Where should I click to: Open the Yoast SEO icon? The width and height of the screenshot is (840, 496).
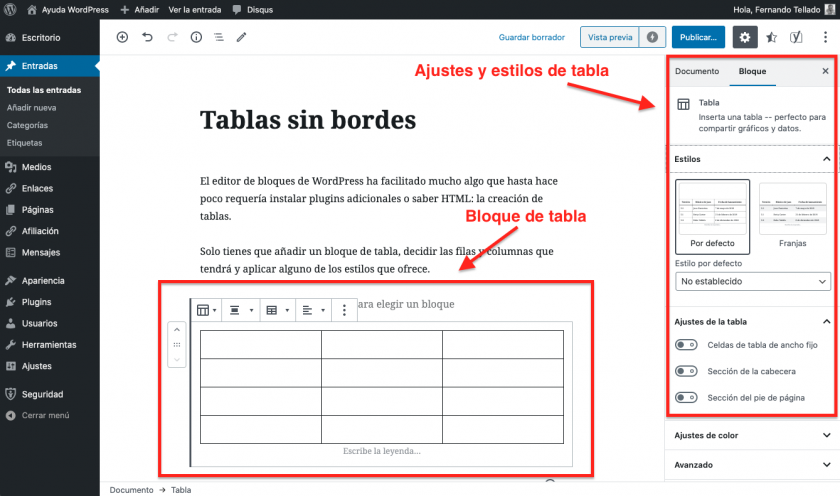(x=796, y=37)
